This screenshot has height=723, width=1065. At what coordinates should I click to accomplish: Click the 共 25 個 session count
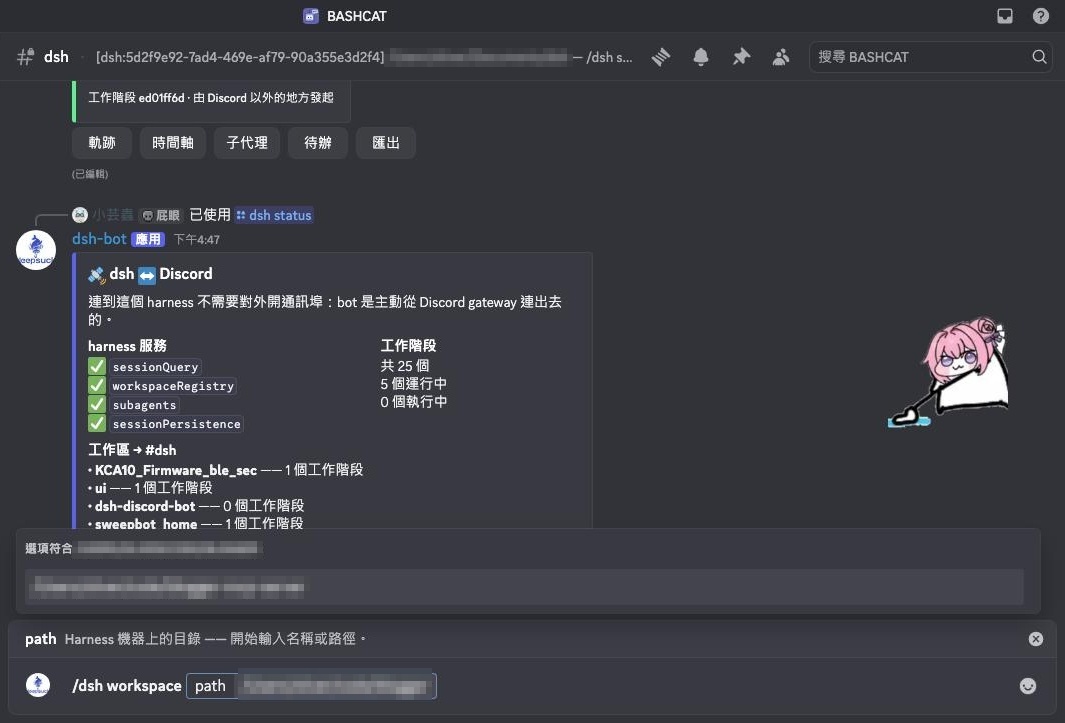[x=405, y=366]
